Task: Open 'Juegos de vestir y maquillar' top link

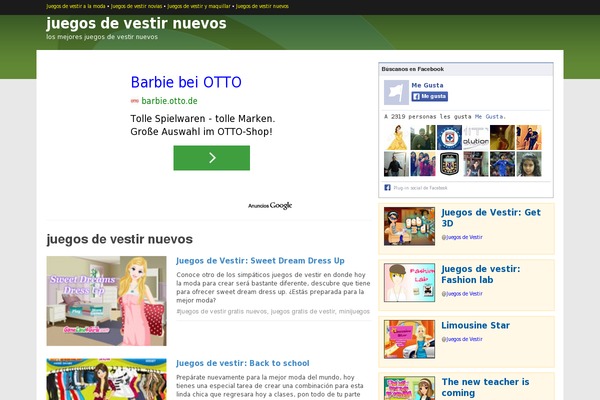Action: tap(199, 7)
